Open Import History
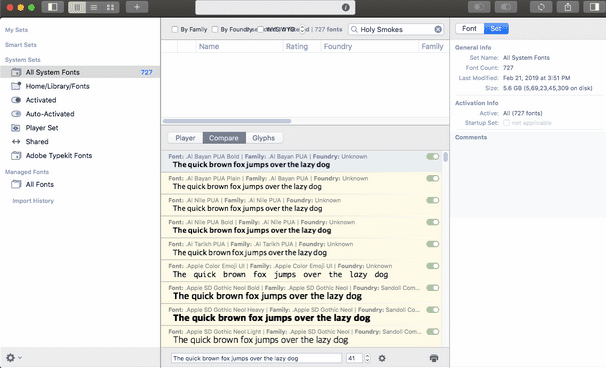The height and width of the screenshot is (368, 606). click(x=33, y=201)
